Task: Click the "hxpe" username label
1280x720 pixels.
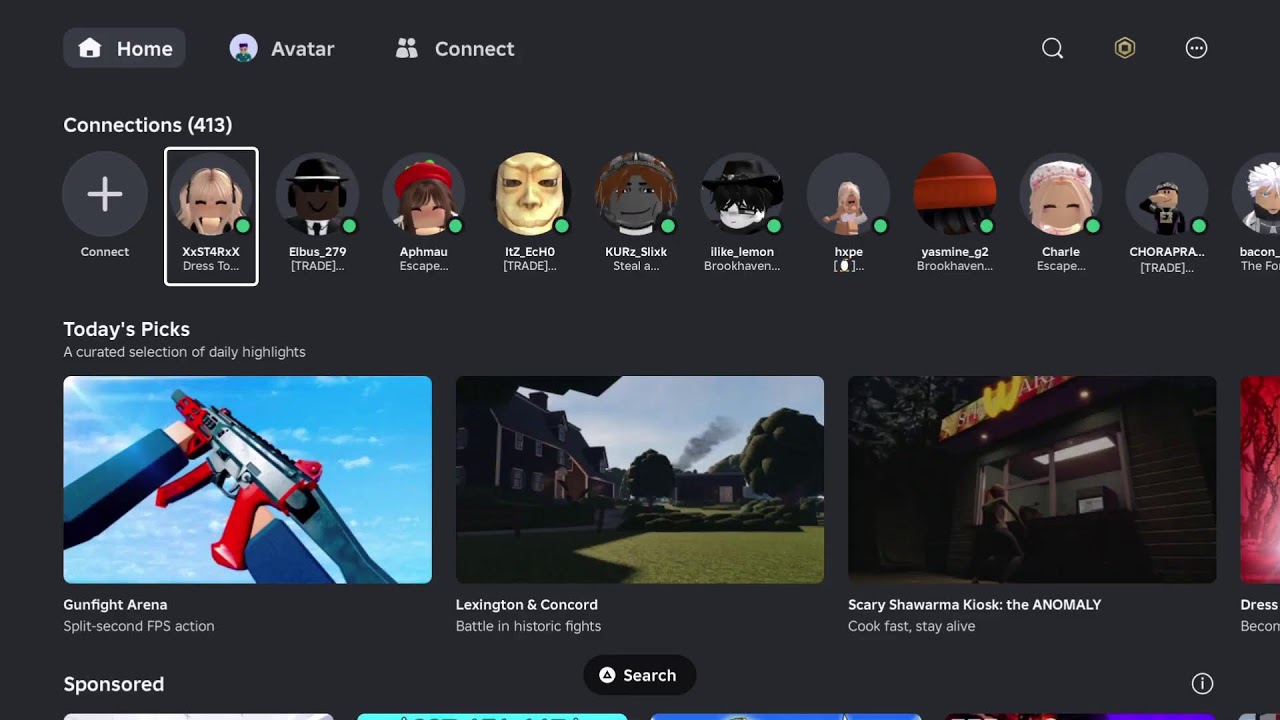Action: (x=848, y=252)
